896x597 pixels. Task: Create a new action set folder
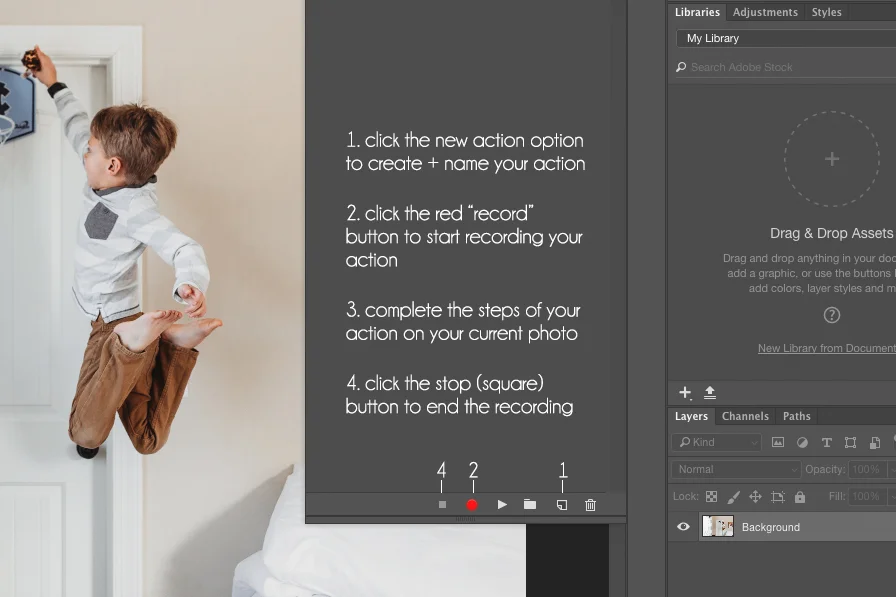point(530,504)
